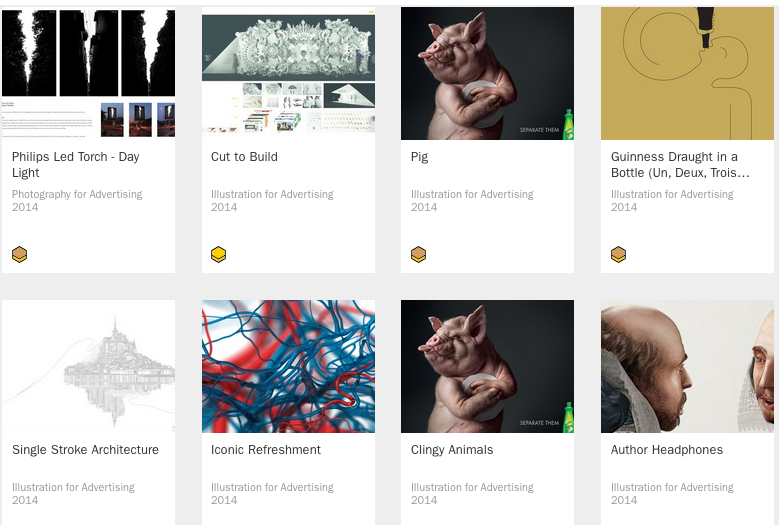
Task: Open the Guinness Draught golden illustration thumbnail
Action: point(687,73)
